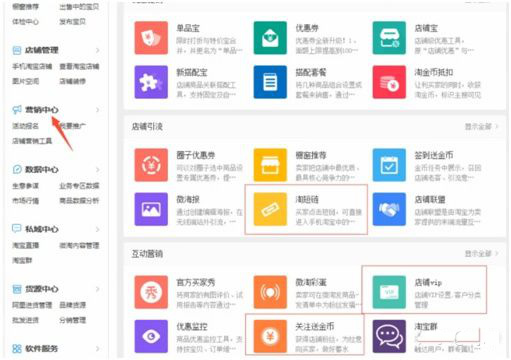Image resolution: width=511 pixels, height=360 pixels.
Task: Open the 淘金币抵扣 coins icon
Action: click(389, 82)
